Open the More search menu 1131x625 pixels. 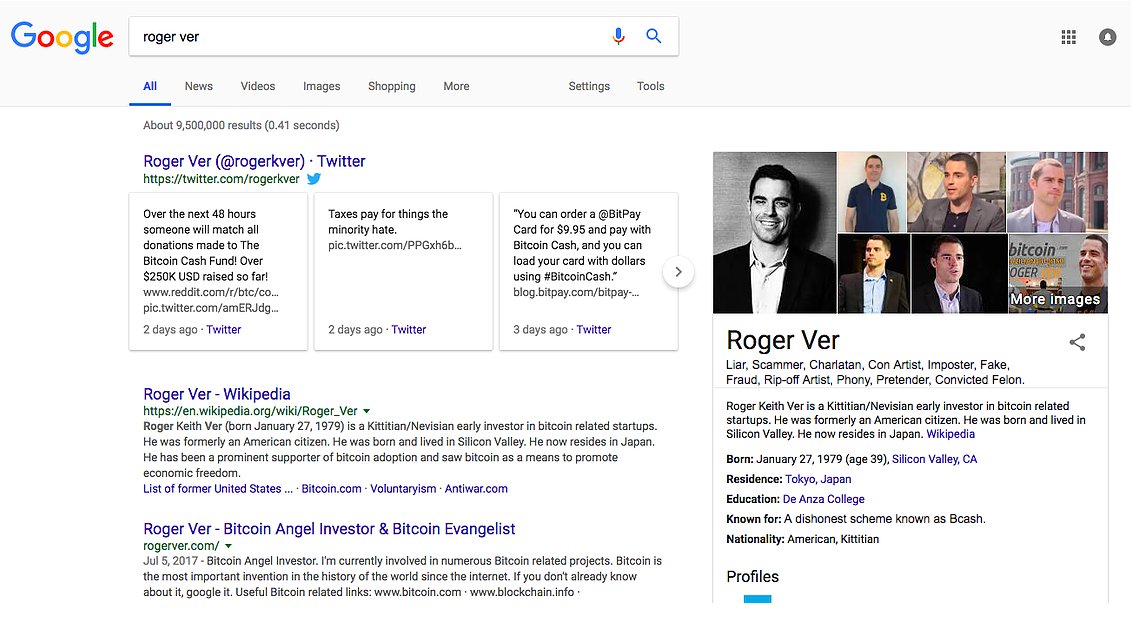click(456, 86)
